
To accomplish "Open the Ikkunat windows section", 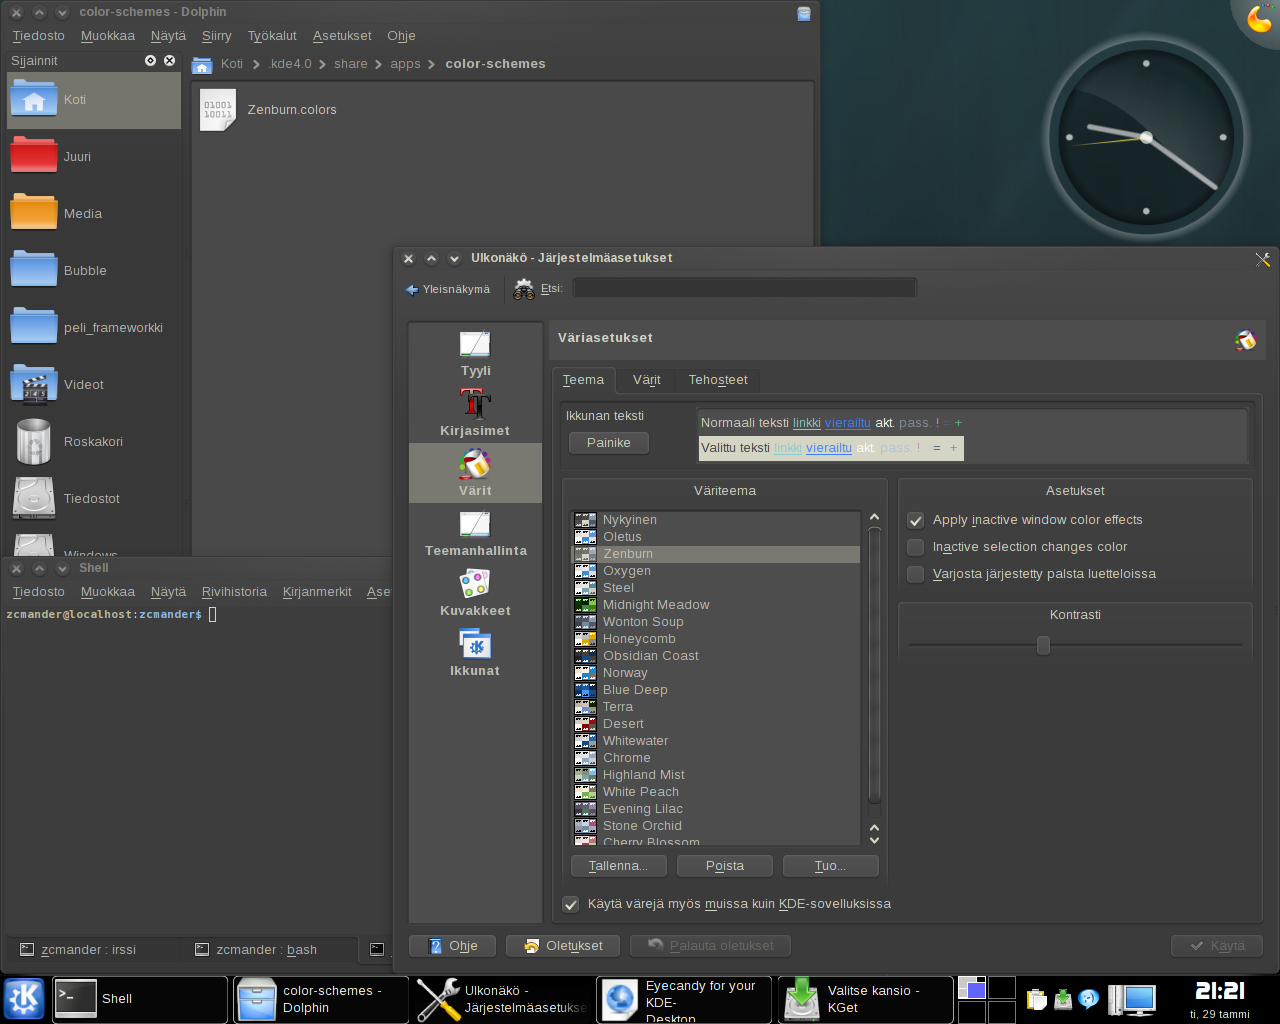I will [x=475, y=653].
